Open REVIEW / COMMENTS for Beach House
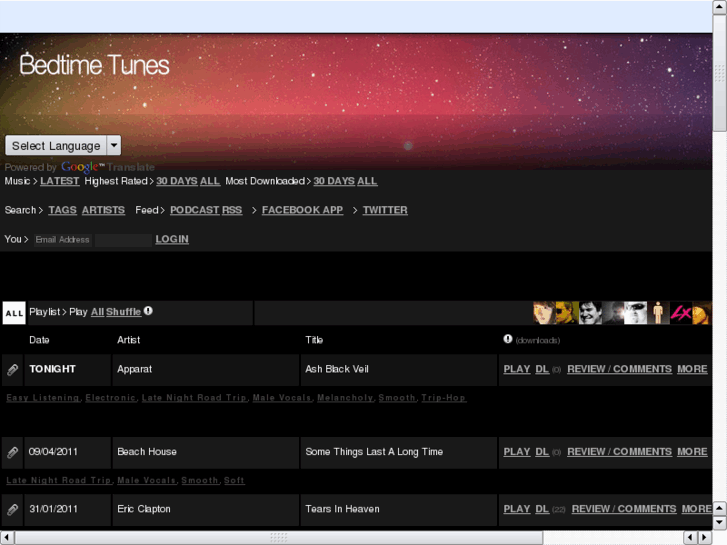727x545 pixels. tap(619, 452)
